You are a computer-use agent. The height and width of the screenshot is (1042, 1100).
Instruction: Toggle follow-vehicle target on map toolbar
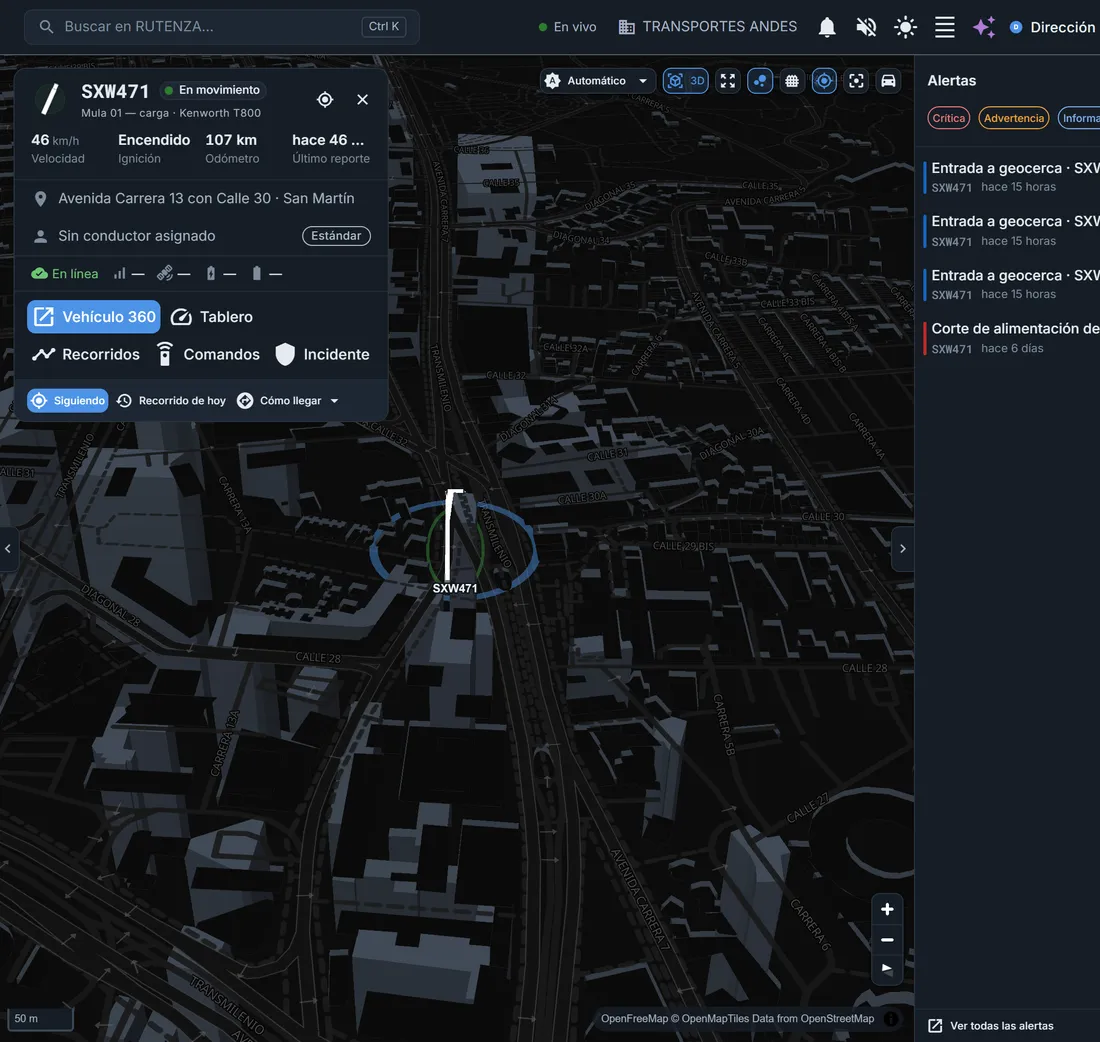pyautogui.click(x=824, y=81)
